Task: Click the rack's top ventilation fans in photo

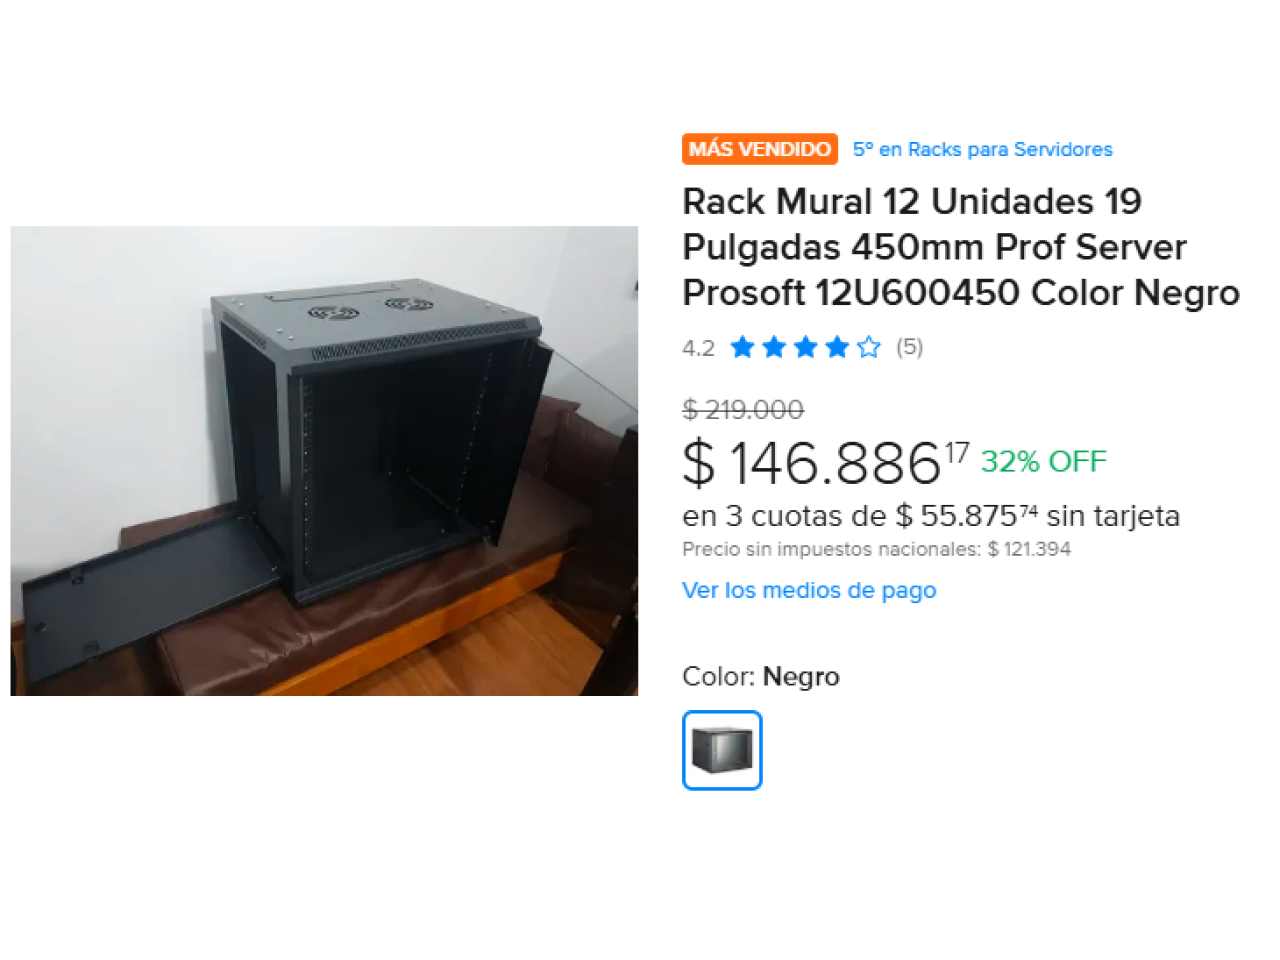Action: click(x=369, y=309)
